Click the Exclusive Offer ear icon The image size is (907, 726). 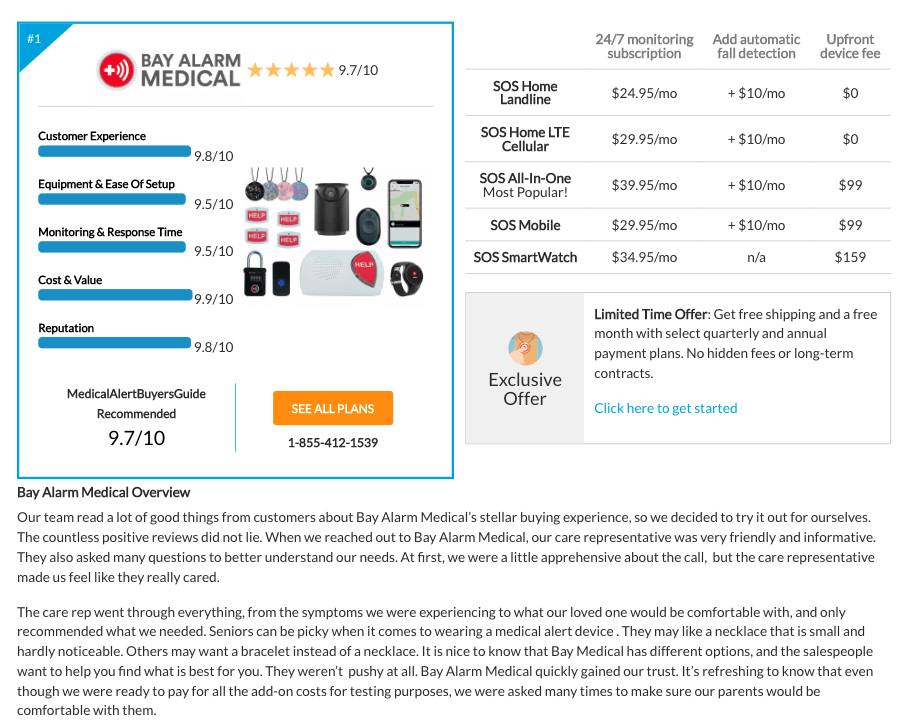tap(525, 348)
